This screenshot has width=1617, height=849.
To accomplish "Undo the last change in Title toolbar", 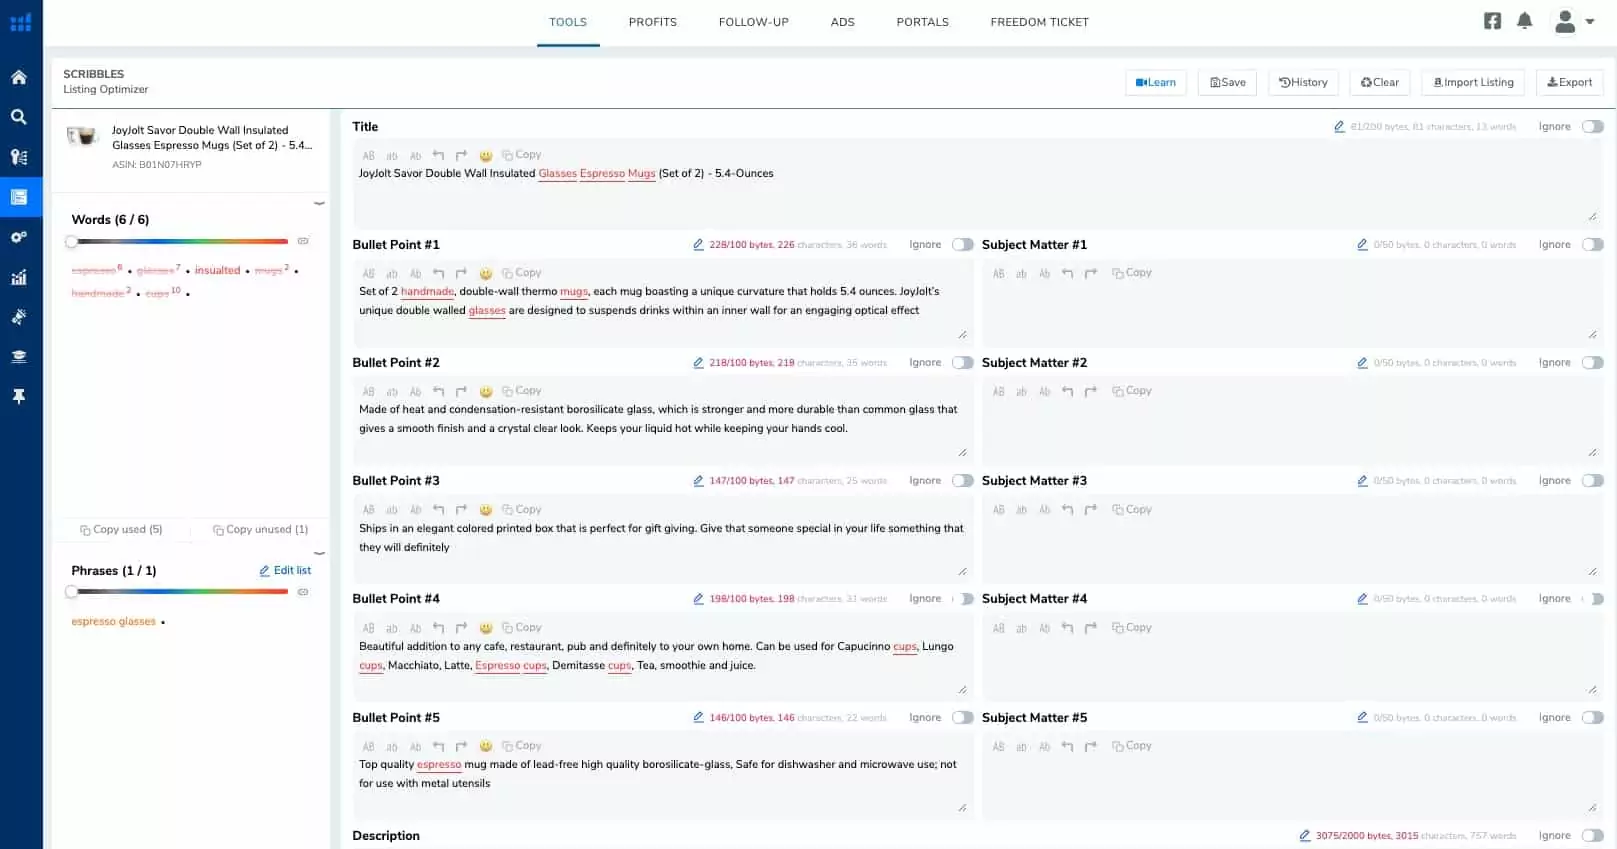I will point(438,155).
